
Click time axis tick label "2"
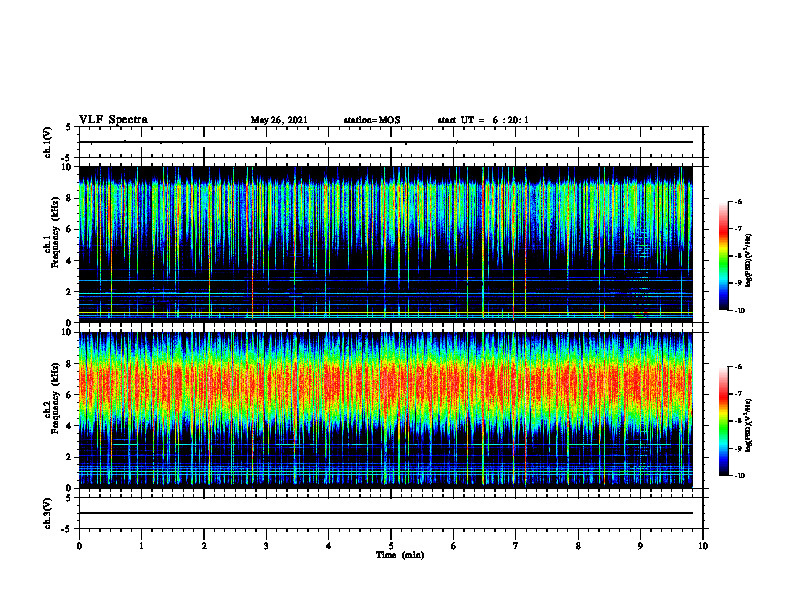[204, 545]
